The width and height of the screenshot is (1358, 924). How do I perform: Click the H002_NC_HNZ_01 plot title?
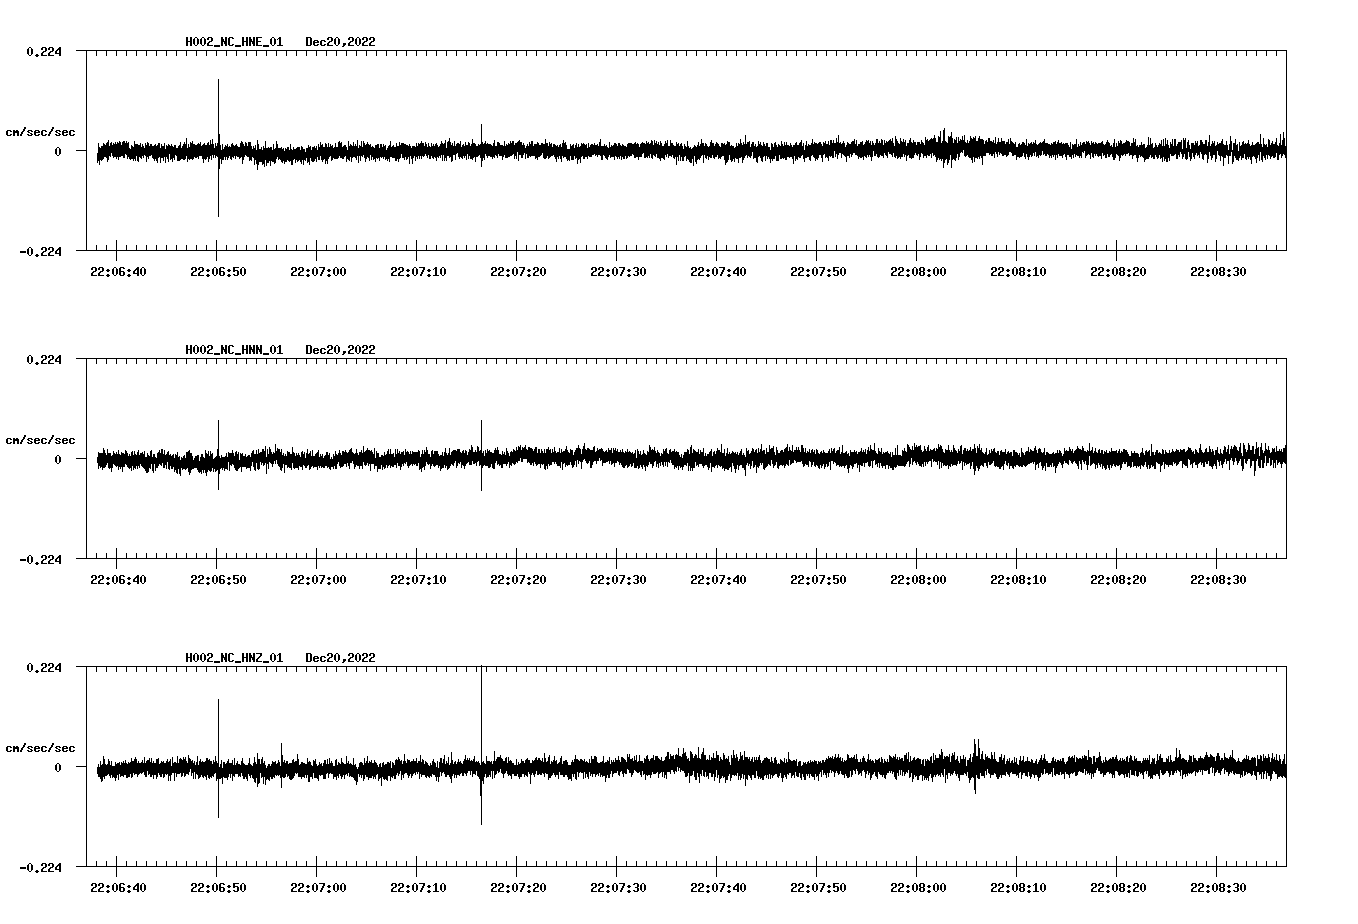coord(234,658)
